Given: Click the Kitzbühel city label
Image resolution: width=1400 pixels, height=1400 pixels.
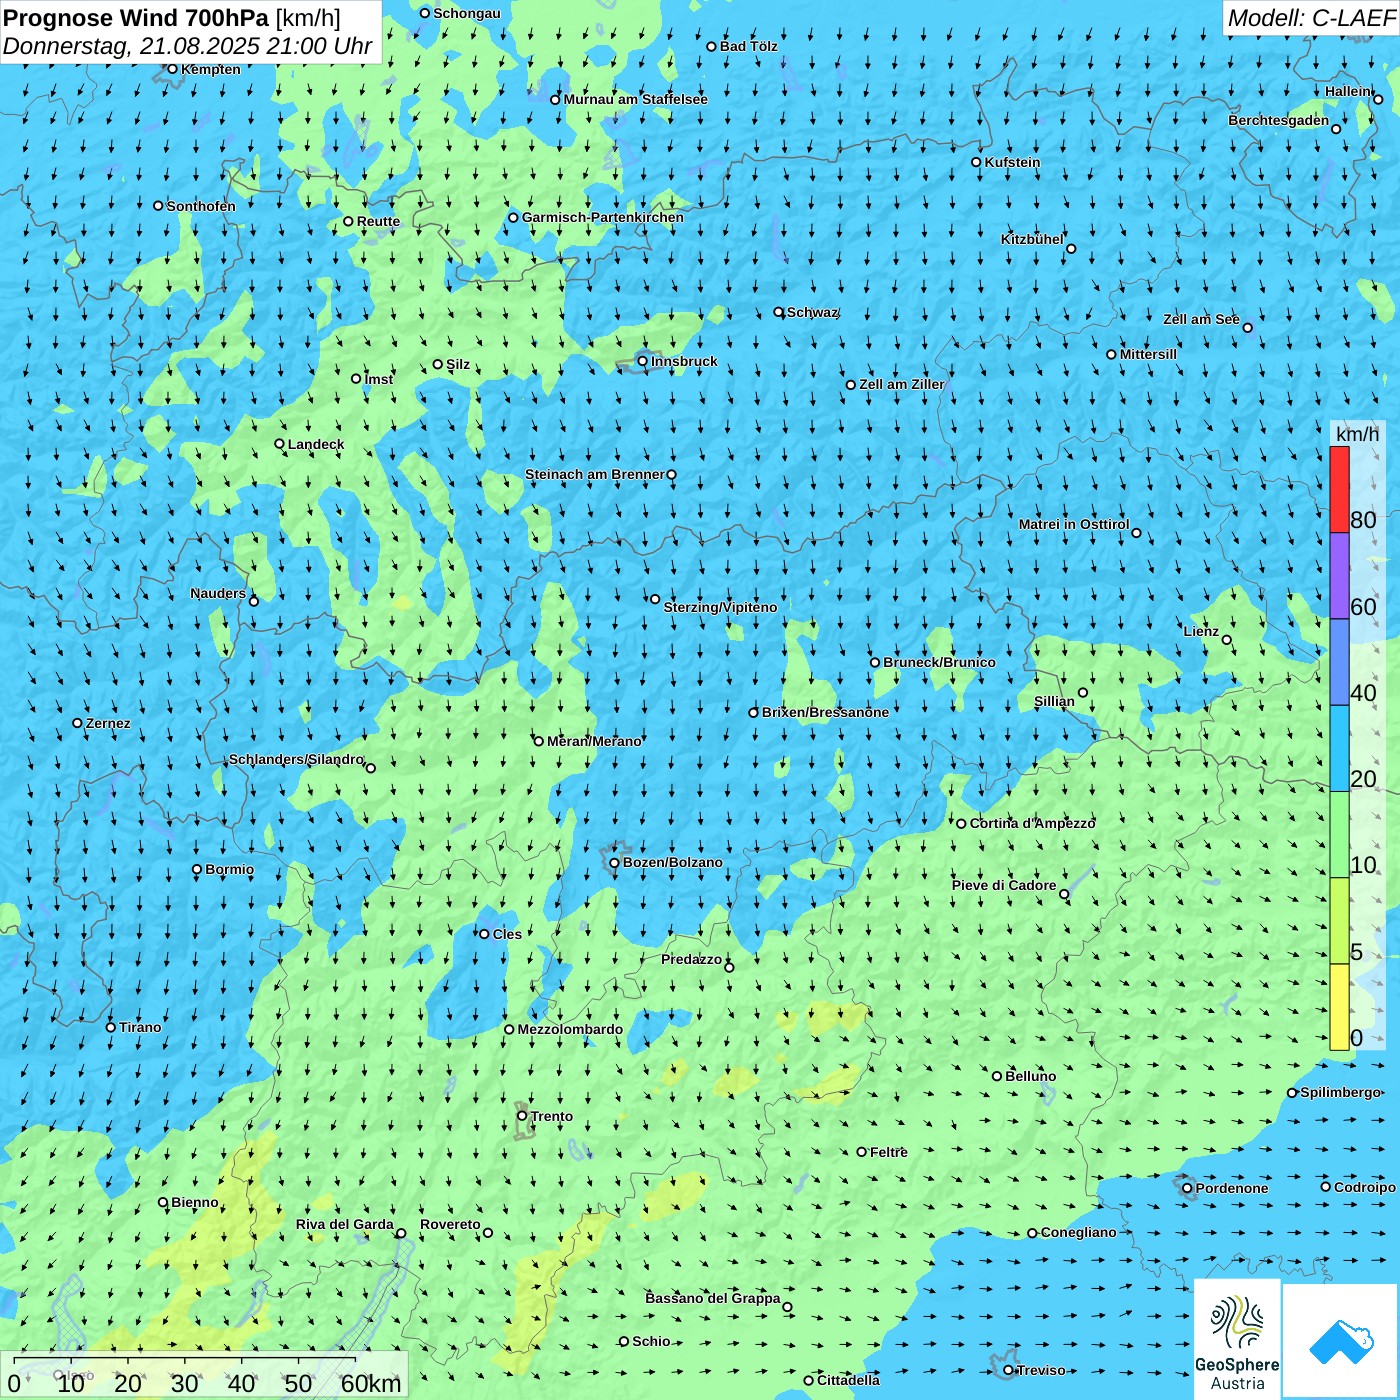Looking at the screenshot, I should (1032, 239).
